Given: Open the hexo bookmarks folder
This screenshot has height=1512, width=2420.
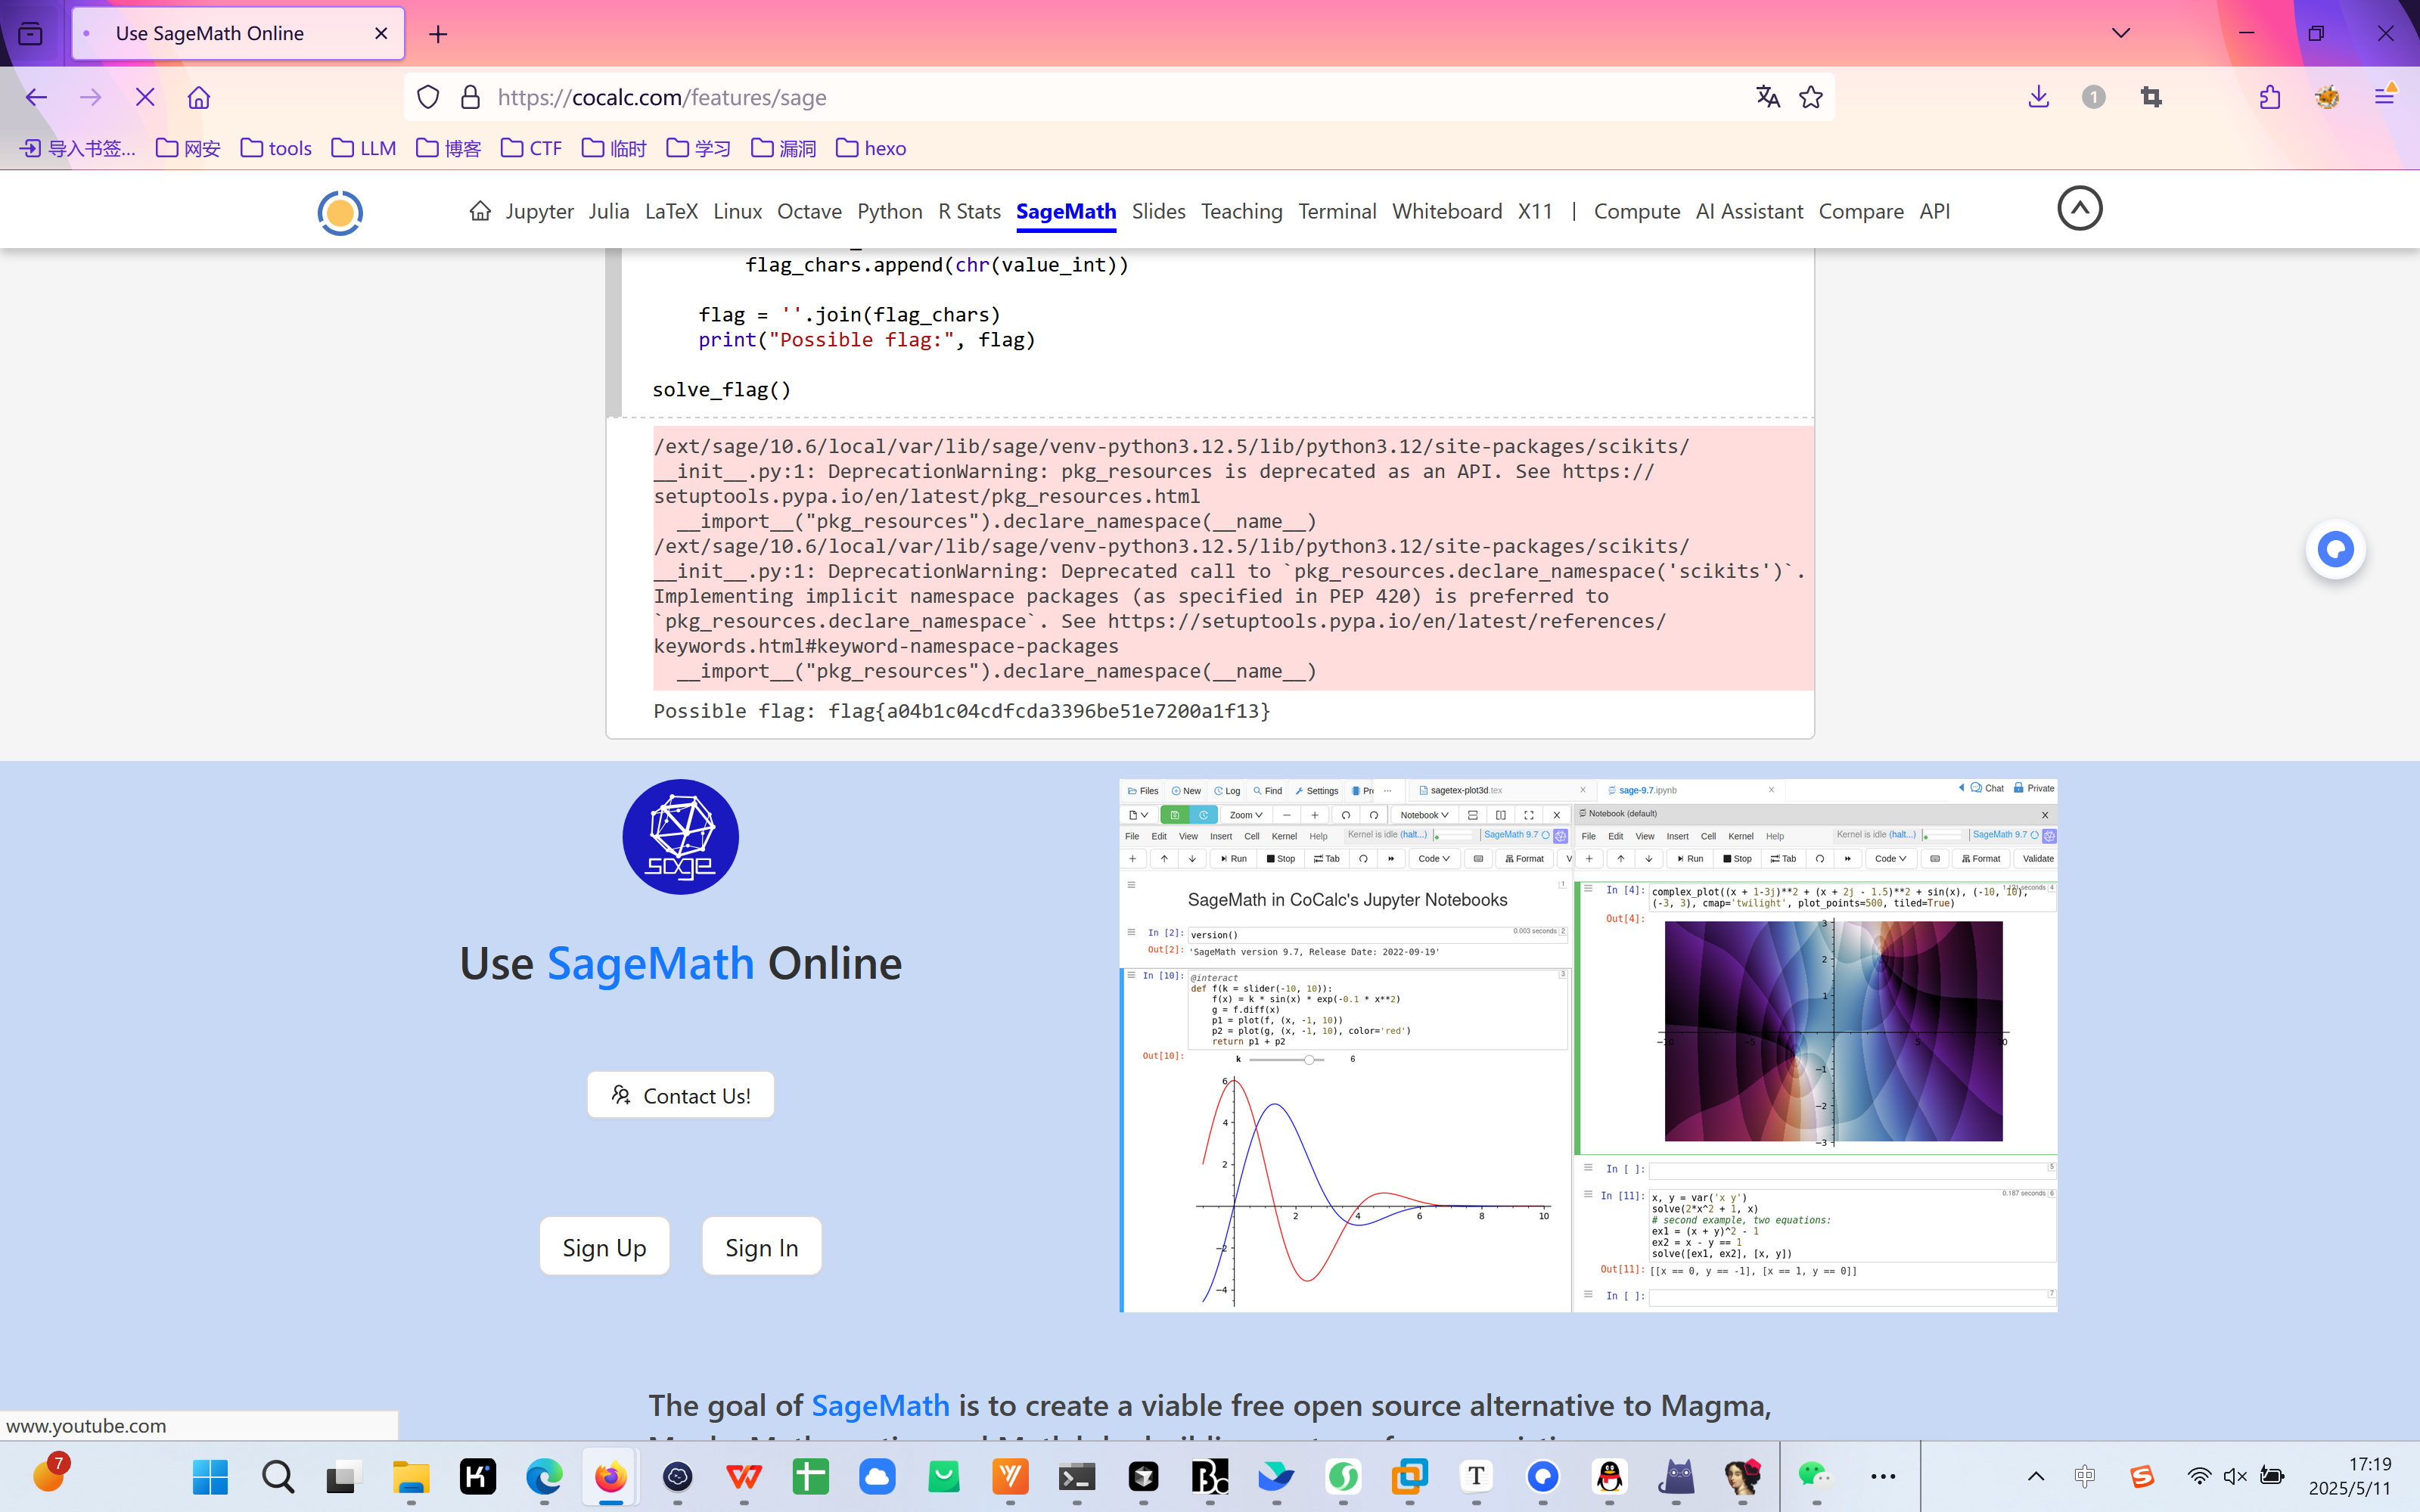Looking at the screenshot, I should click(871, 148).
